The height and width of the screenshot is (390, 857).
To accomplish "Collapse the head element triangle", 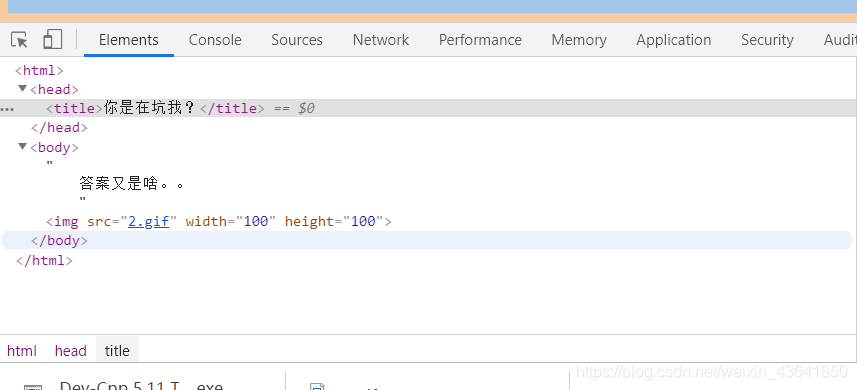I will [22, 88].
